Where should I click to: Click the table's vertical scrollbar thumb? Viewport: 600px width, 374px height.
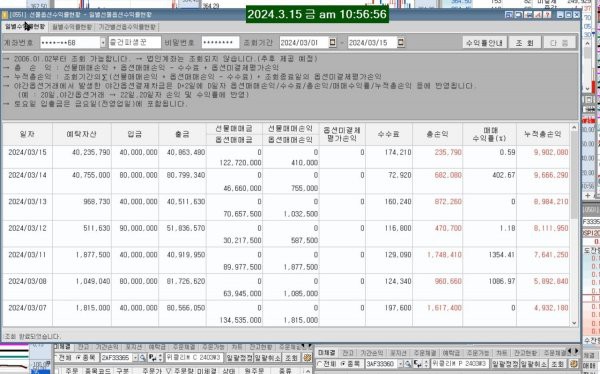tap(574, 174)
